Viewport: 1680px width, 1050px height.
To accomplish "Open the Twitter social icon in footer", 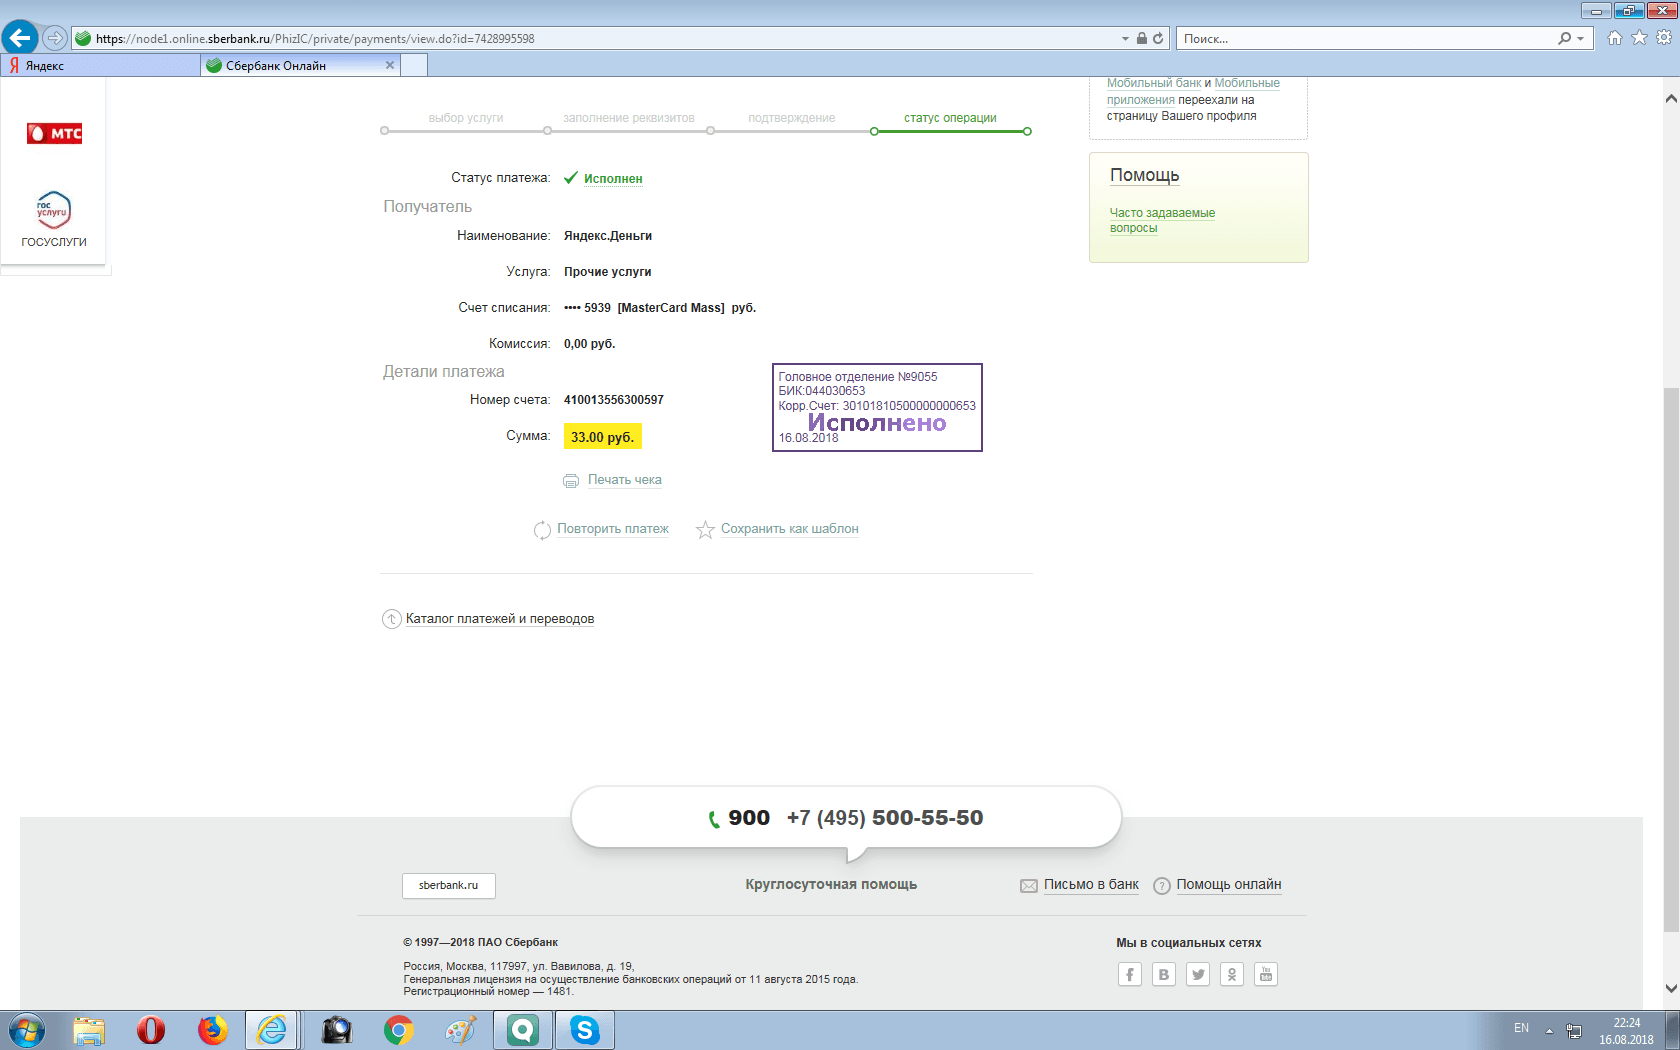I will click(x=1198, y=974).
